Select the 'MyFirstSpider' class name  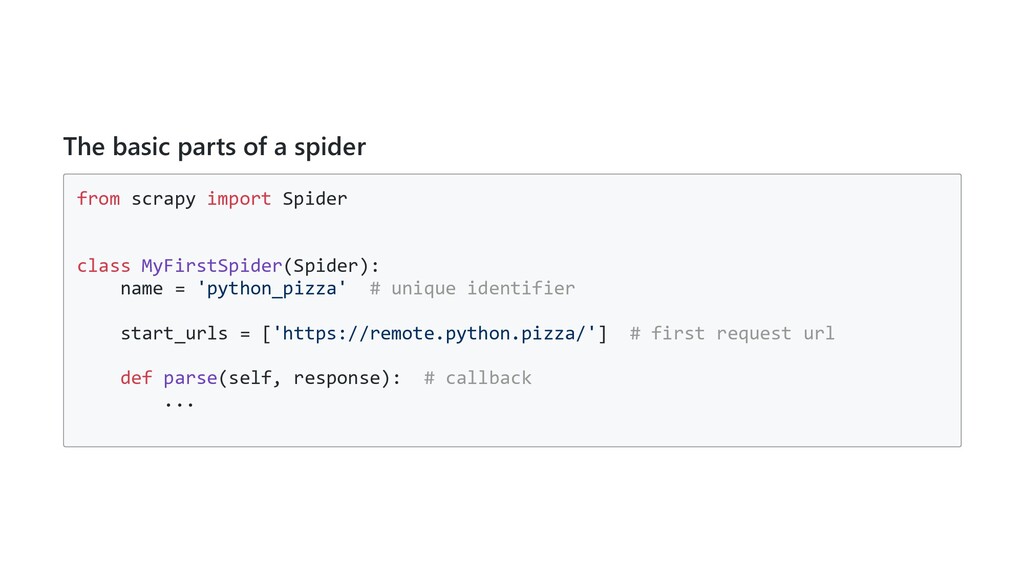pyautogui.click(x=212, y=265)
